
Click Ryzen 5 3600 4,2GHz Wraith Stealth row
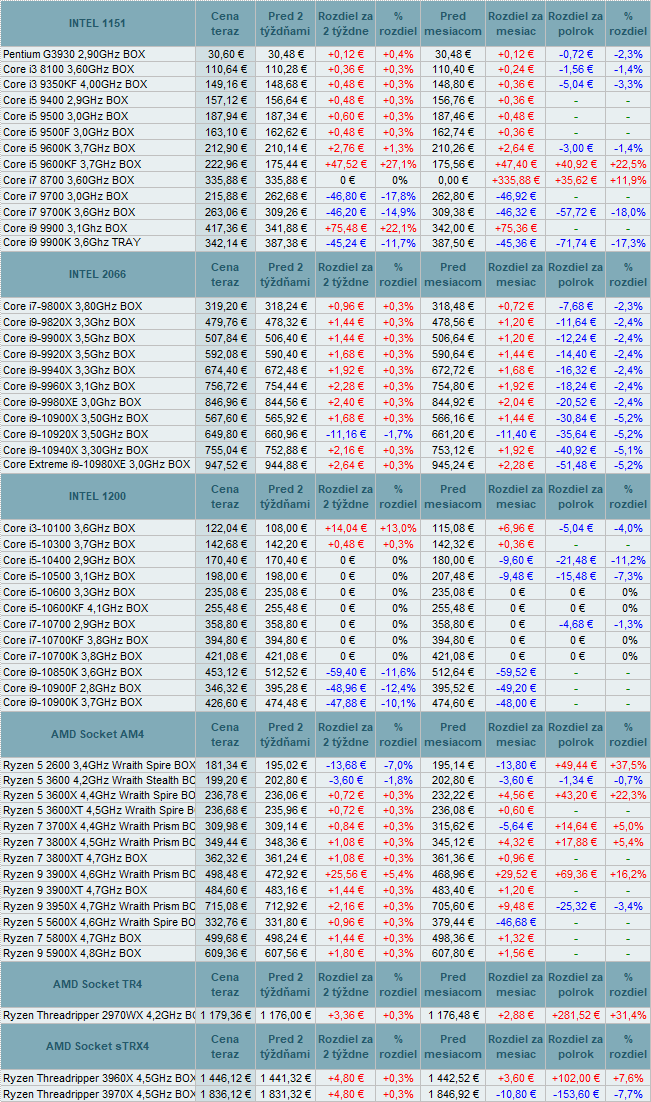click(x=98, y=780)
